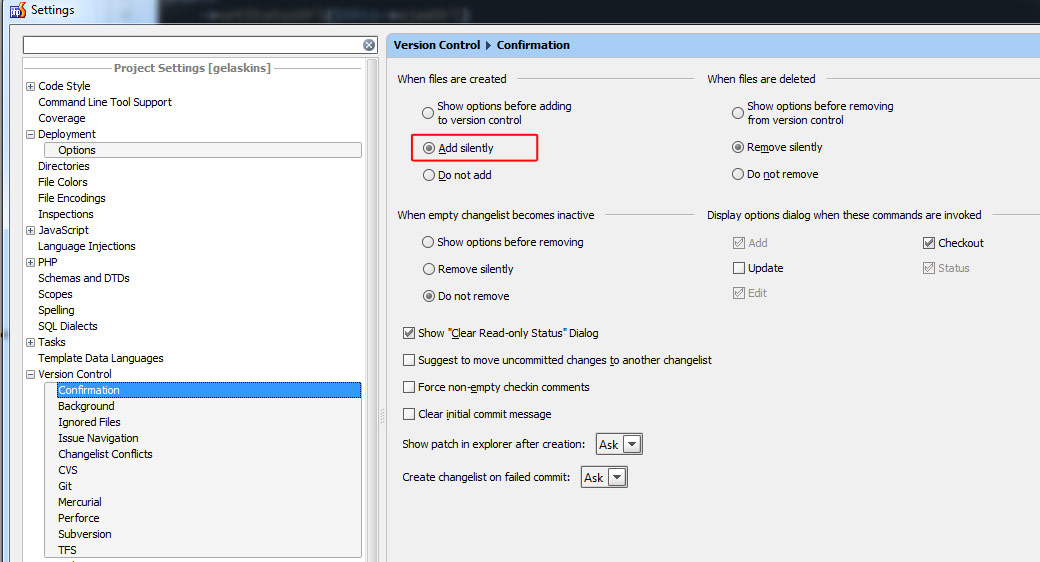Open the Scopes settings page
This screenshot has width=1040, height=562.
point(55,294)
